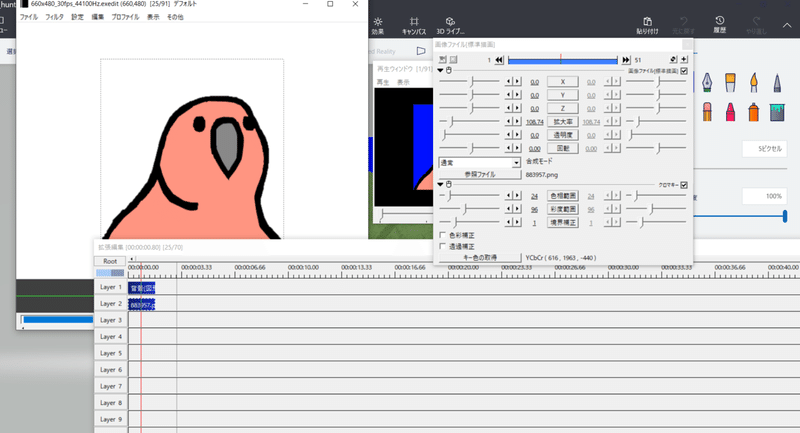
Task: Click the flag icon in Paint 3D
Action: [x=421, y=51]
